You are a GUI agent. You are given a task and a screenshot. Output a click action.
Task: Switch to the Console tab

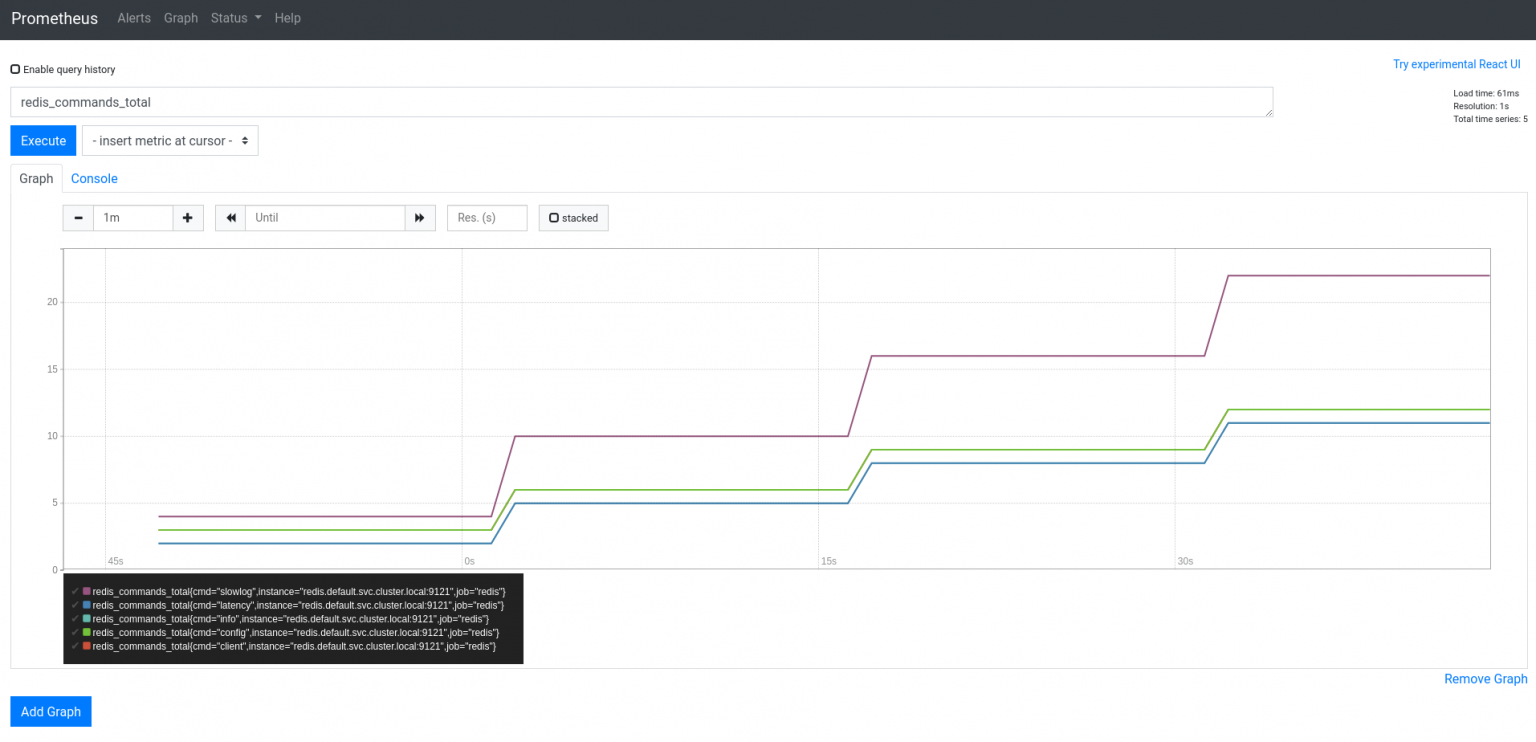click(x=94, y=178)
